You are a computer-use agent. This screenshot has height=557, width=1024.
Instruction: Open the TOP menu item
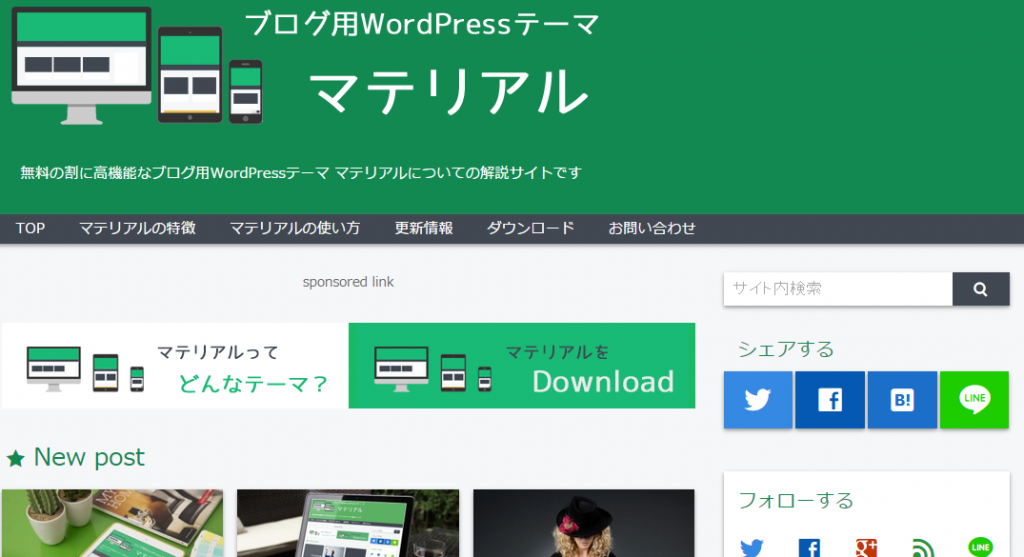click(30, 229)
